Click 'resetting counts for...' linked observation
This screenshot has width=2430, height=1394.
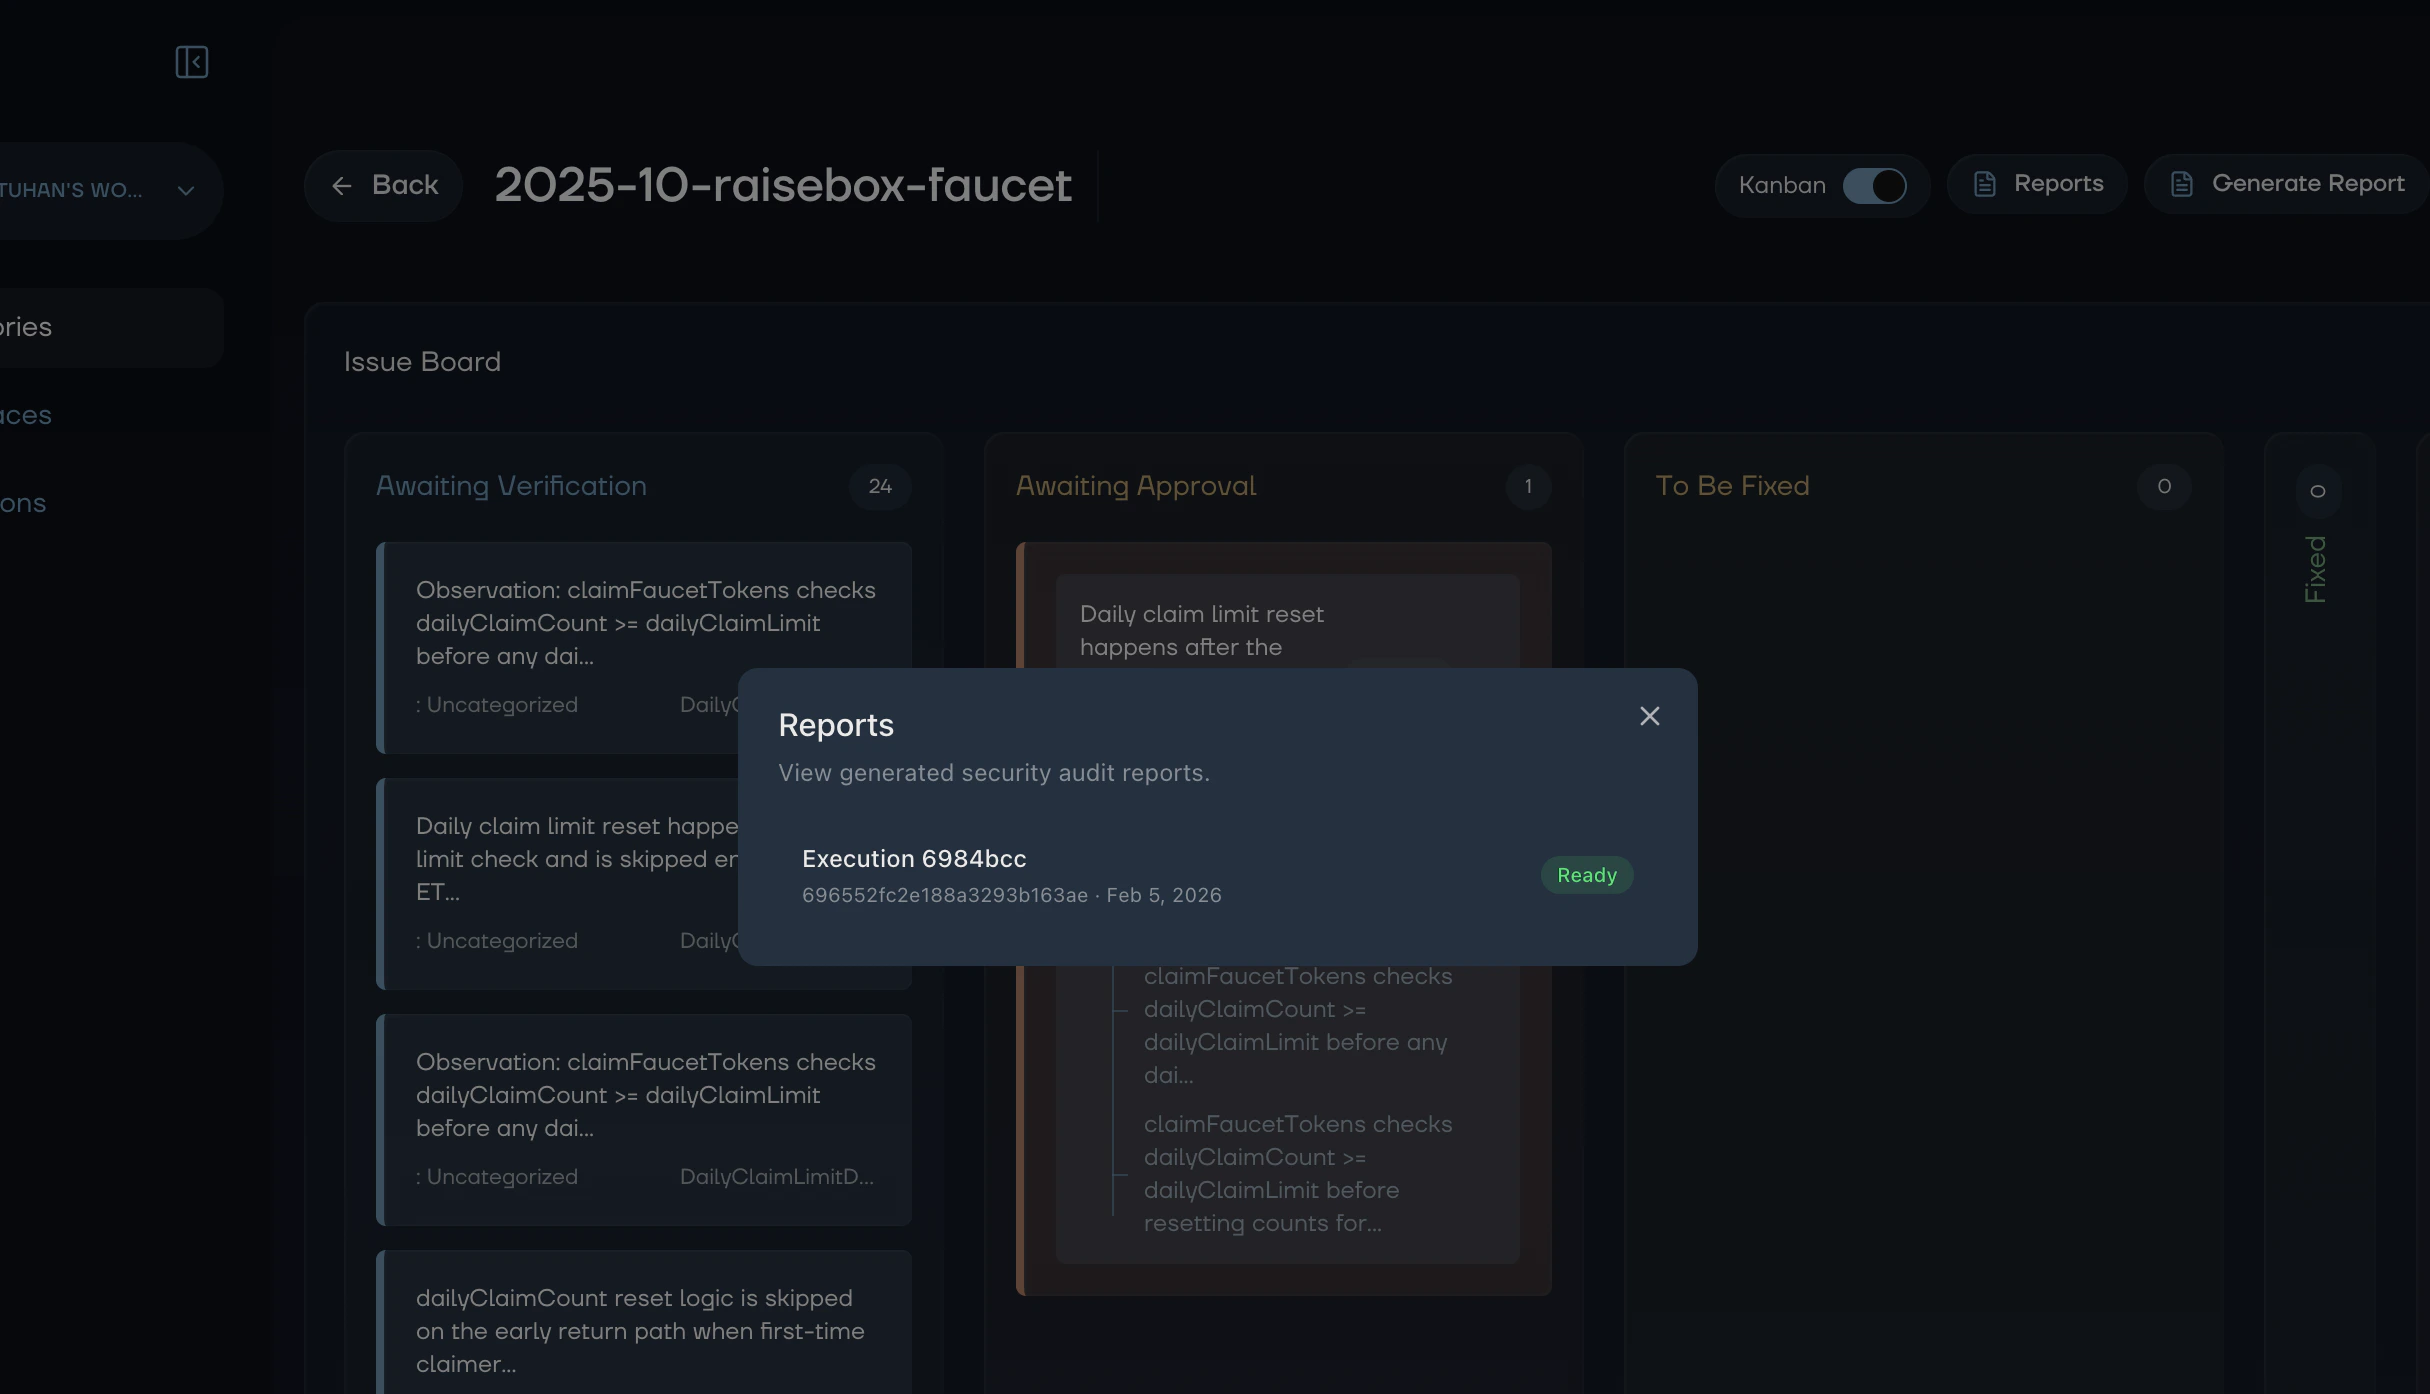1298,1173
